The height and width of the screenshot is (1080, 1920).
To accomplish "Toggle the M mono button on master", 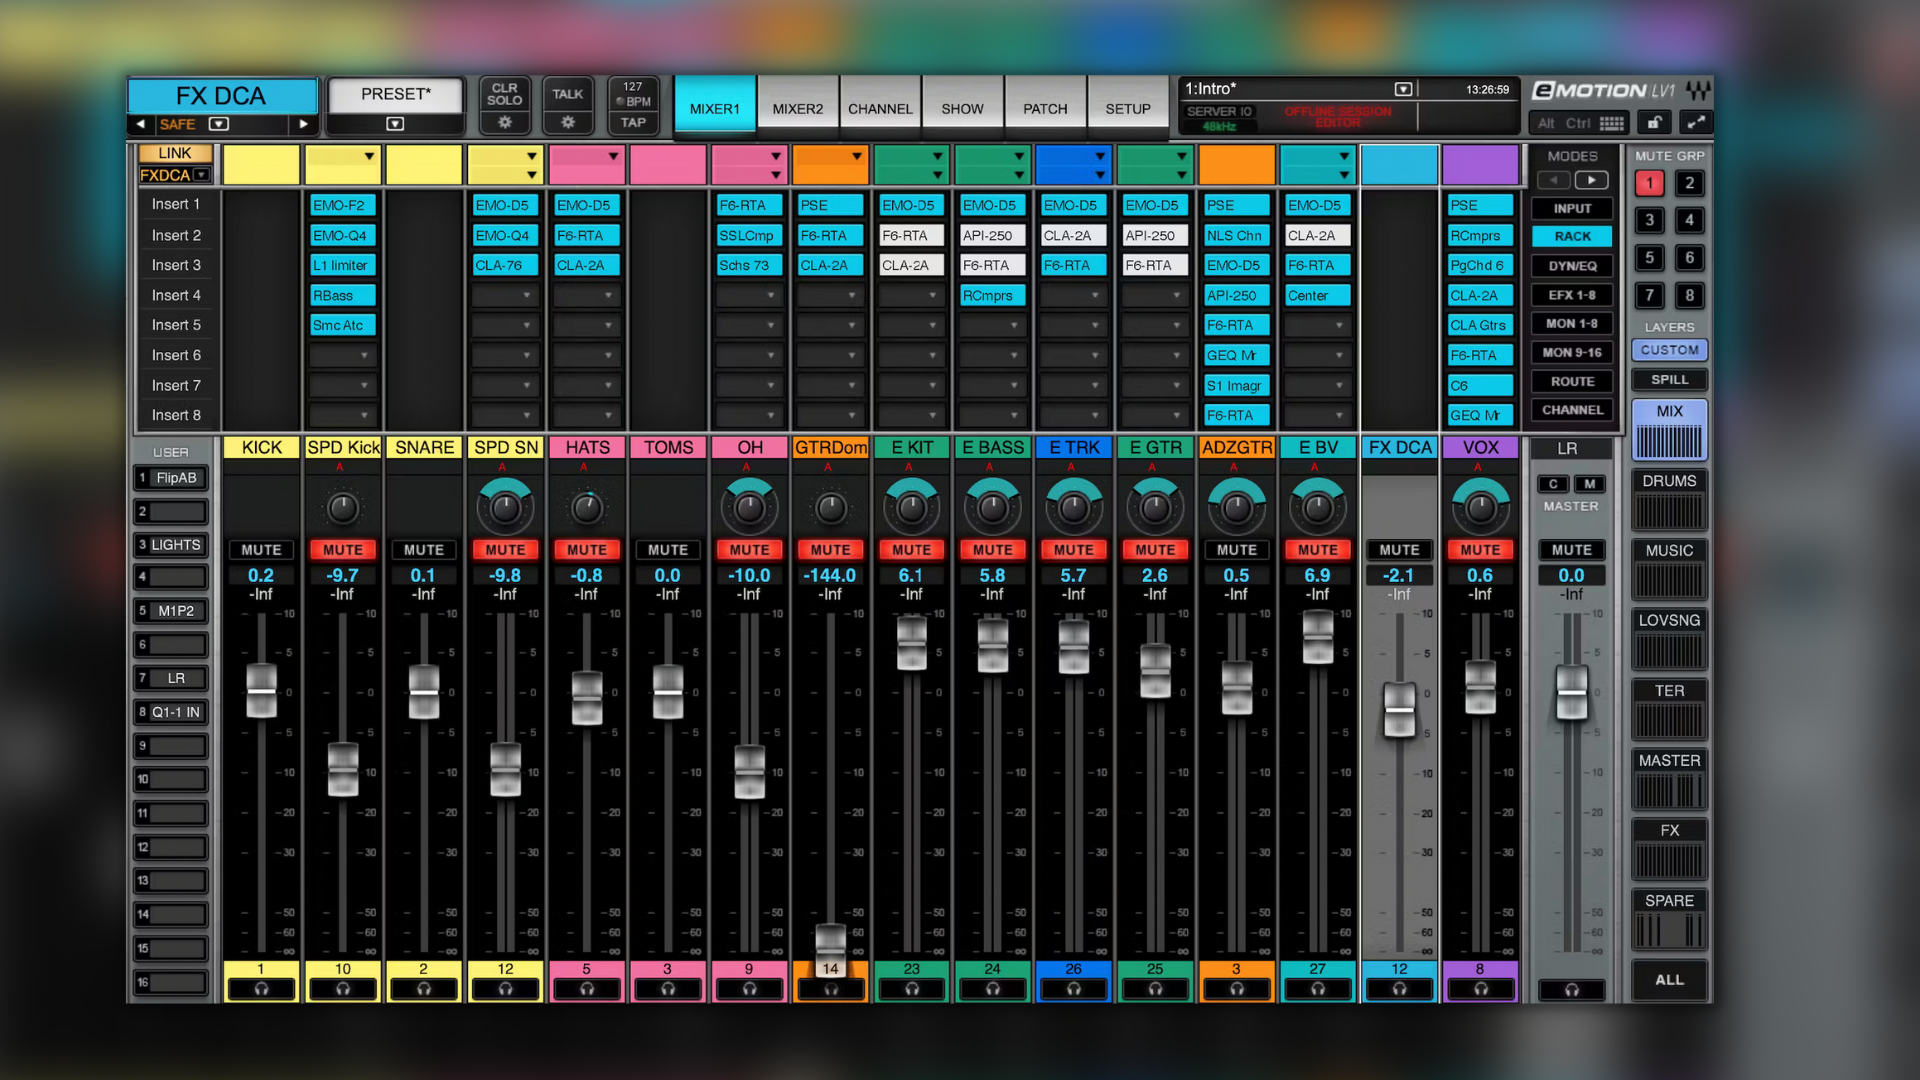I will pyautogui.click(x=1589, y=484).
